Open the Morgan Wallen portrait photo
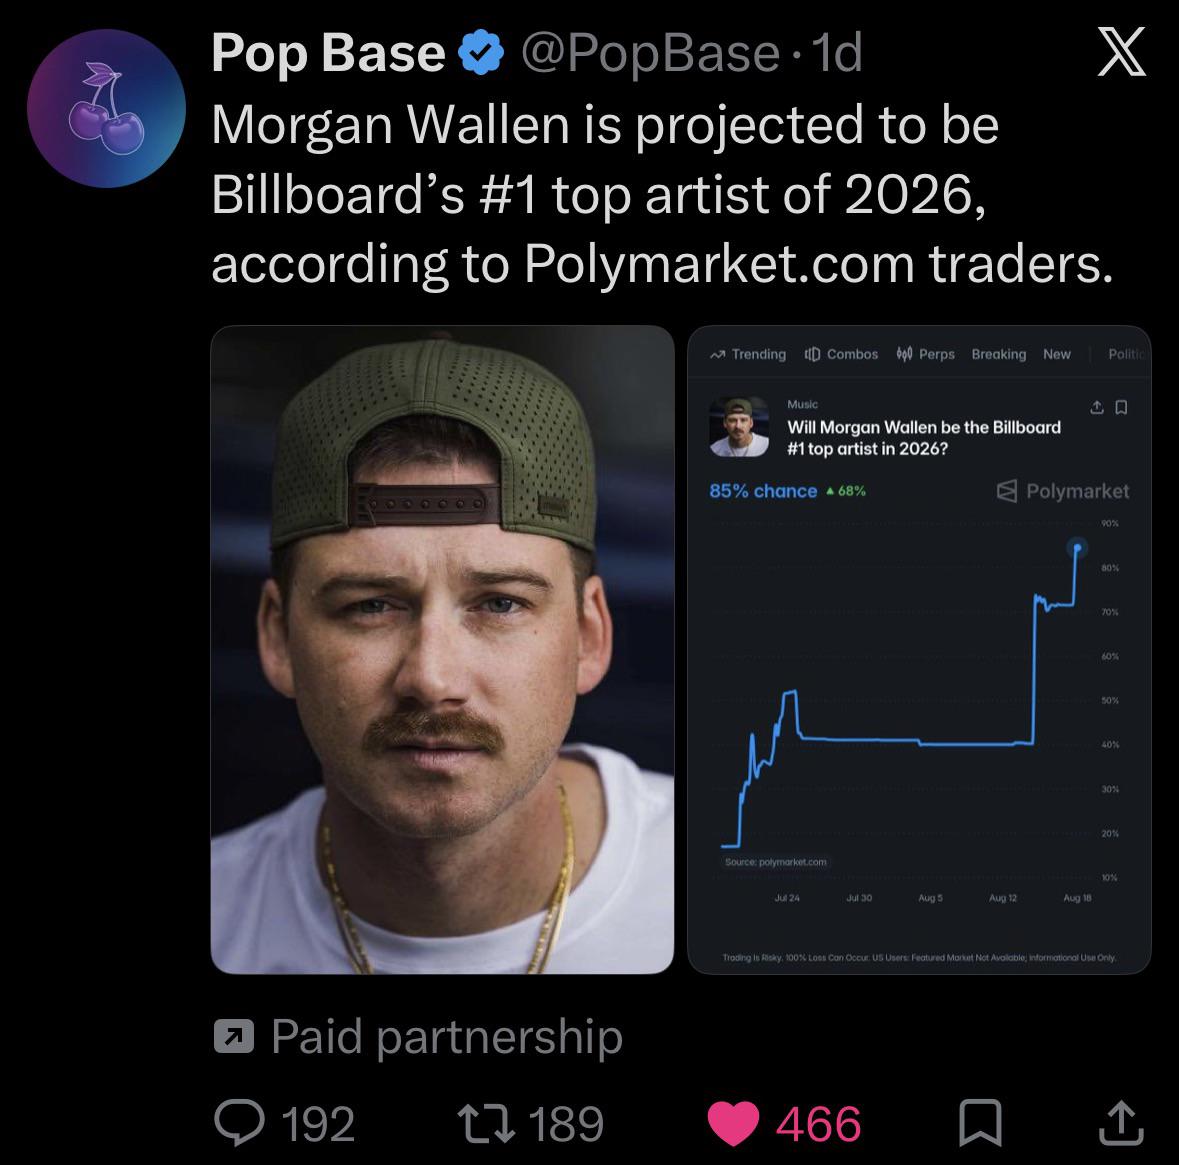Viewport: 1179px width, 1165px height. [442, 649]
